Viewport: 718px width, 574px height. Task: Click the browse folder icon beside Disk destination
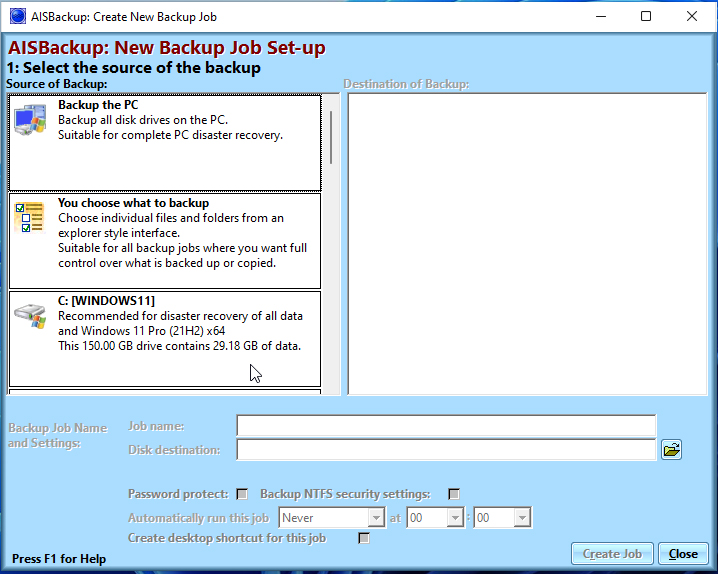(x=671, y=450)
